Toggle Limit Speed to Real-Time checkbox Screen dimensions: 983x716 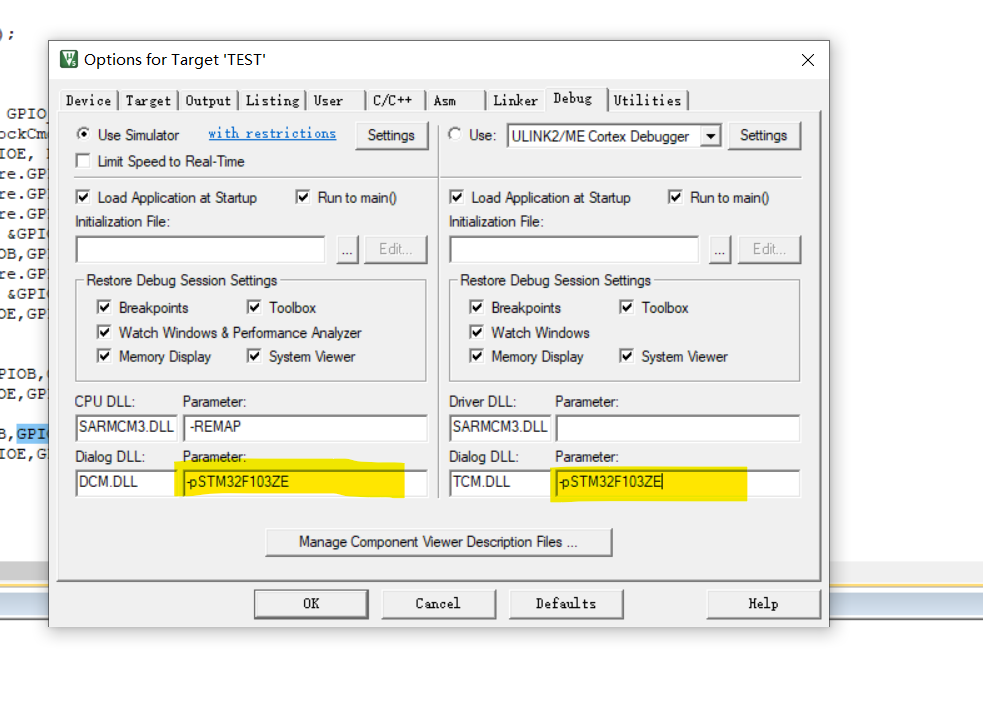83,161
